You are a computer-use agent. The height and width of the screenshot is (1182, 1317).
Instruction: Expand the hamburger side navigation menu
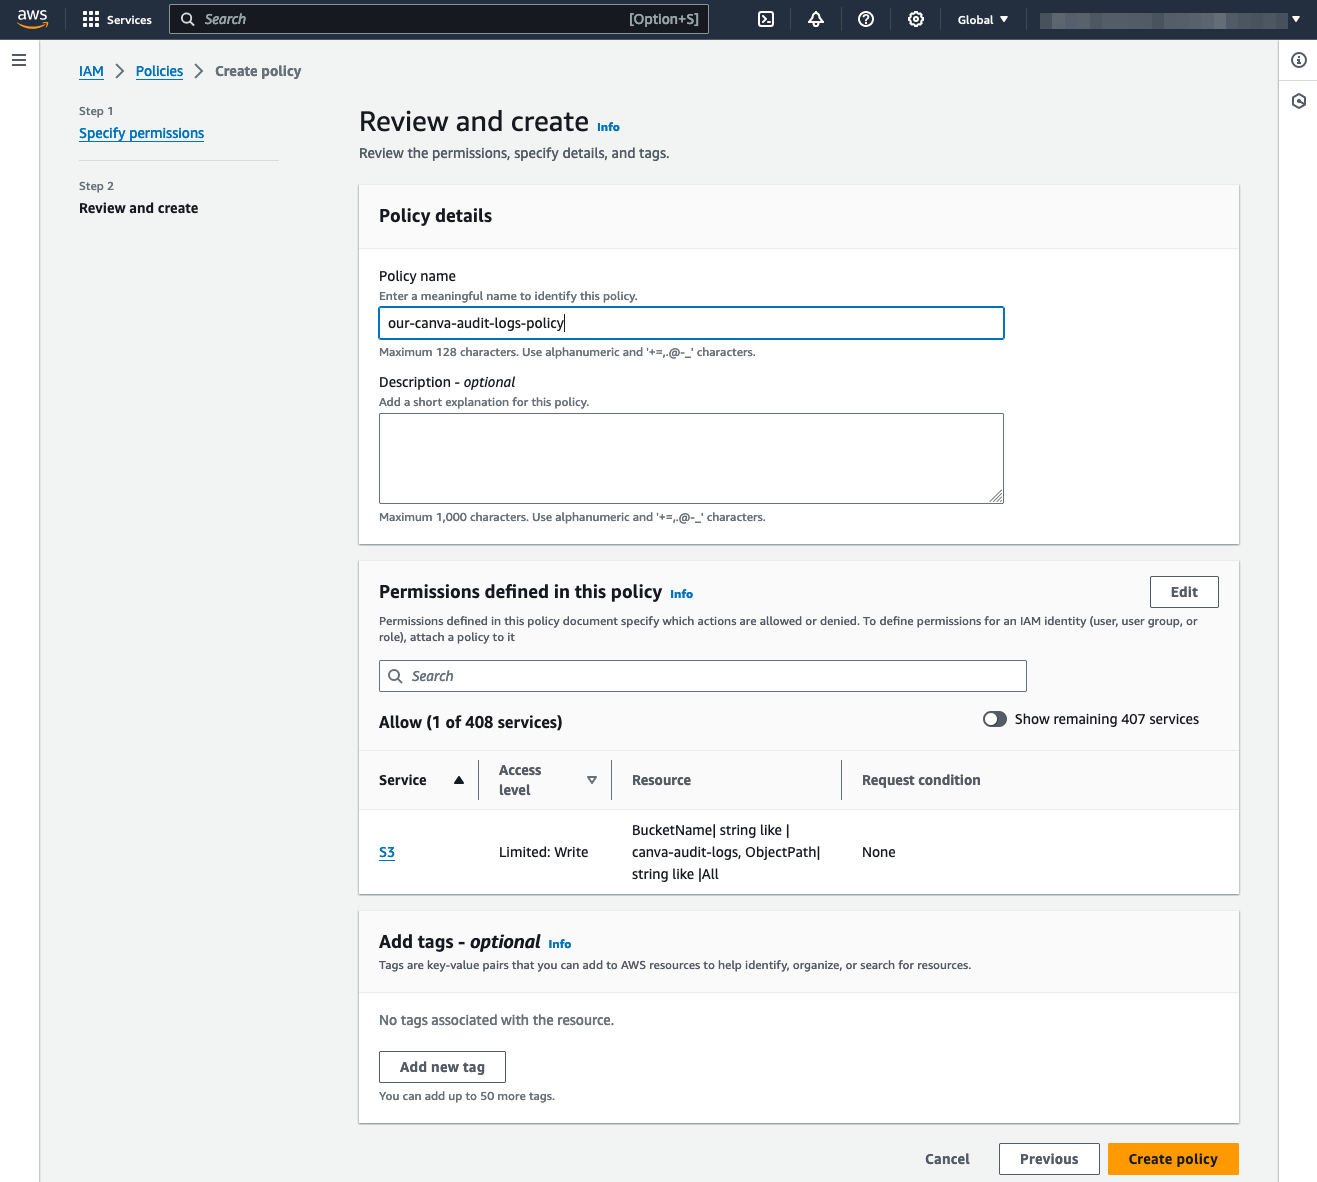18,60
